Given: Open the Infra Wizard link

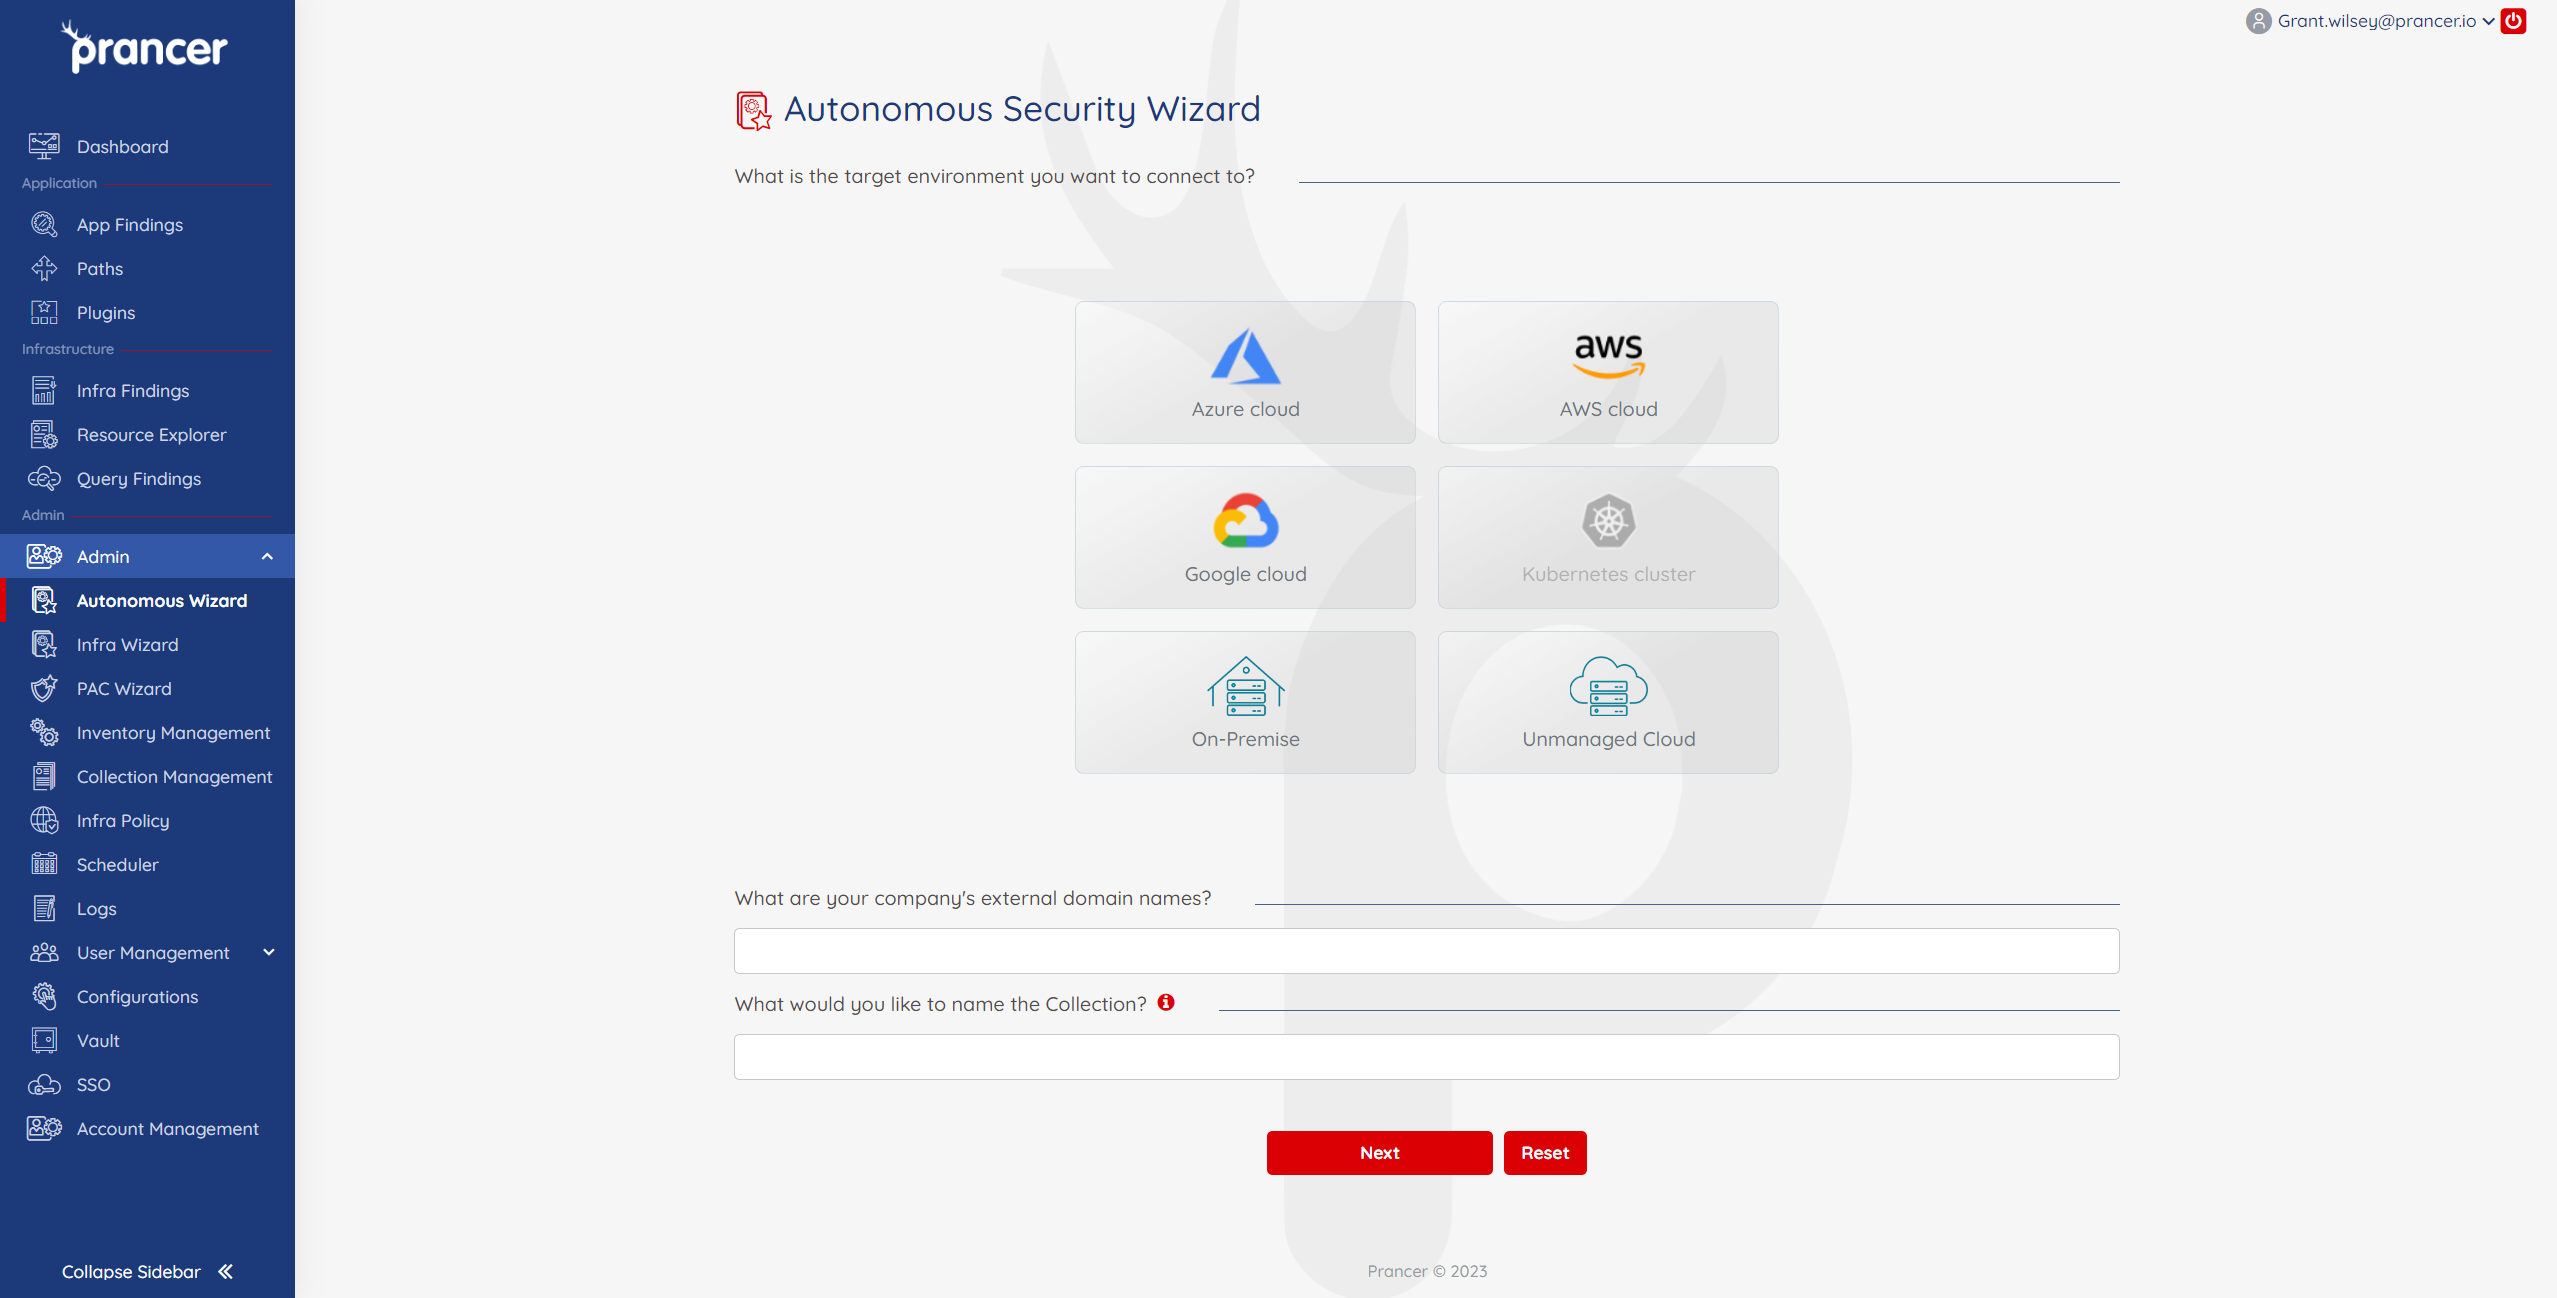Looking at the screenshot, I should (x=128, y=644).
